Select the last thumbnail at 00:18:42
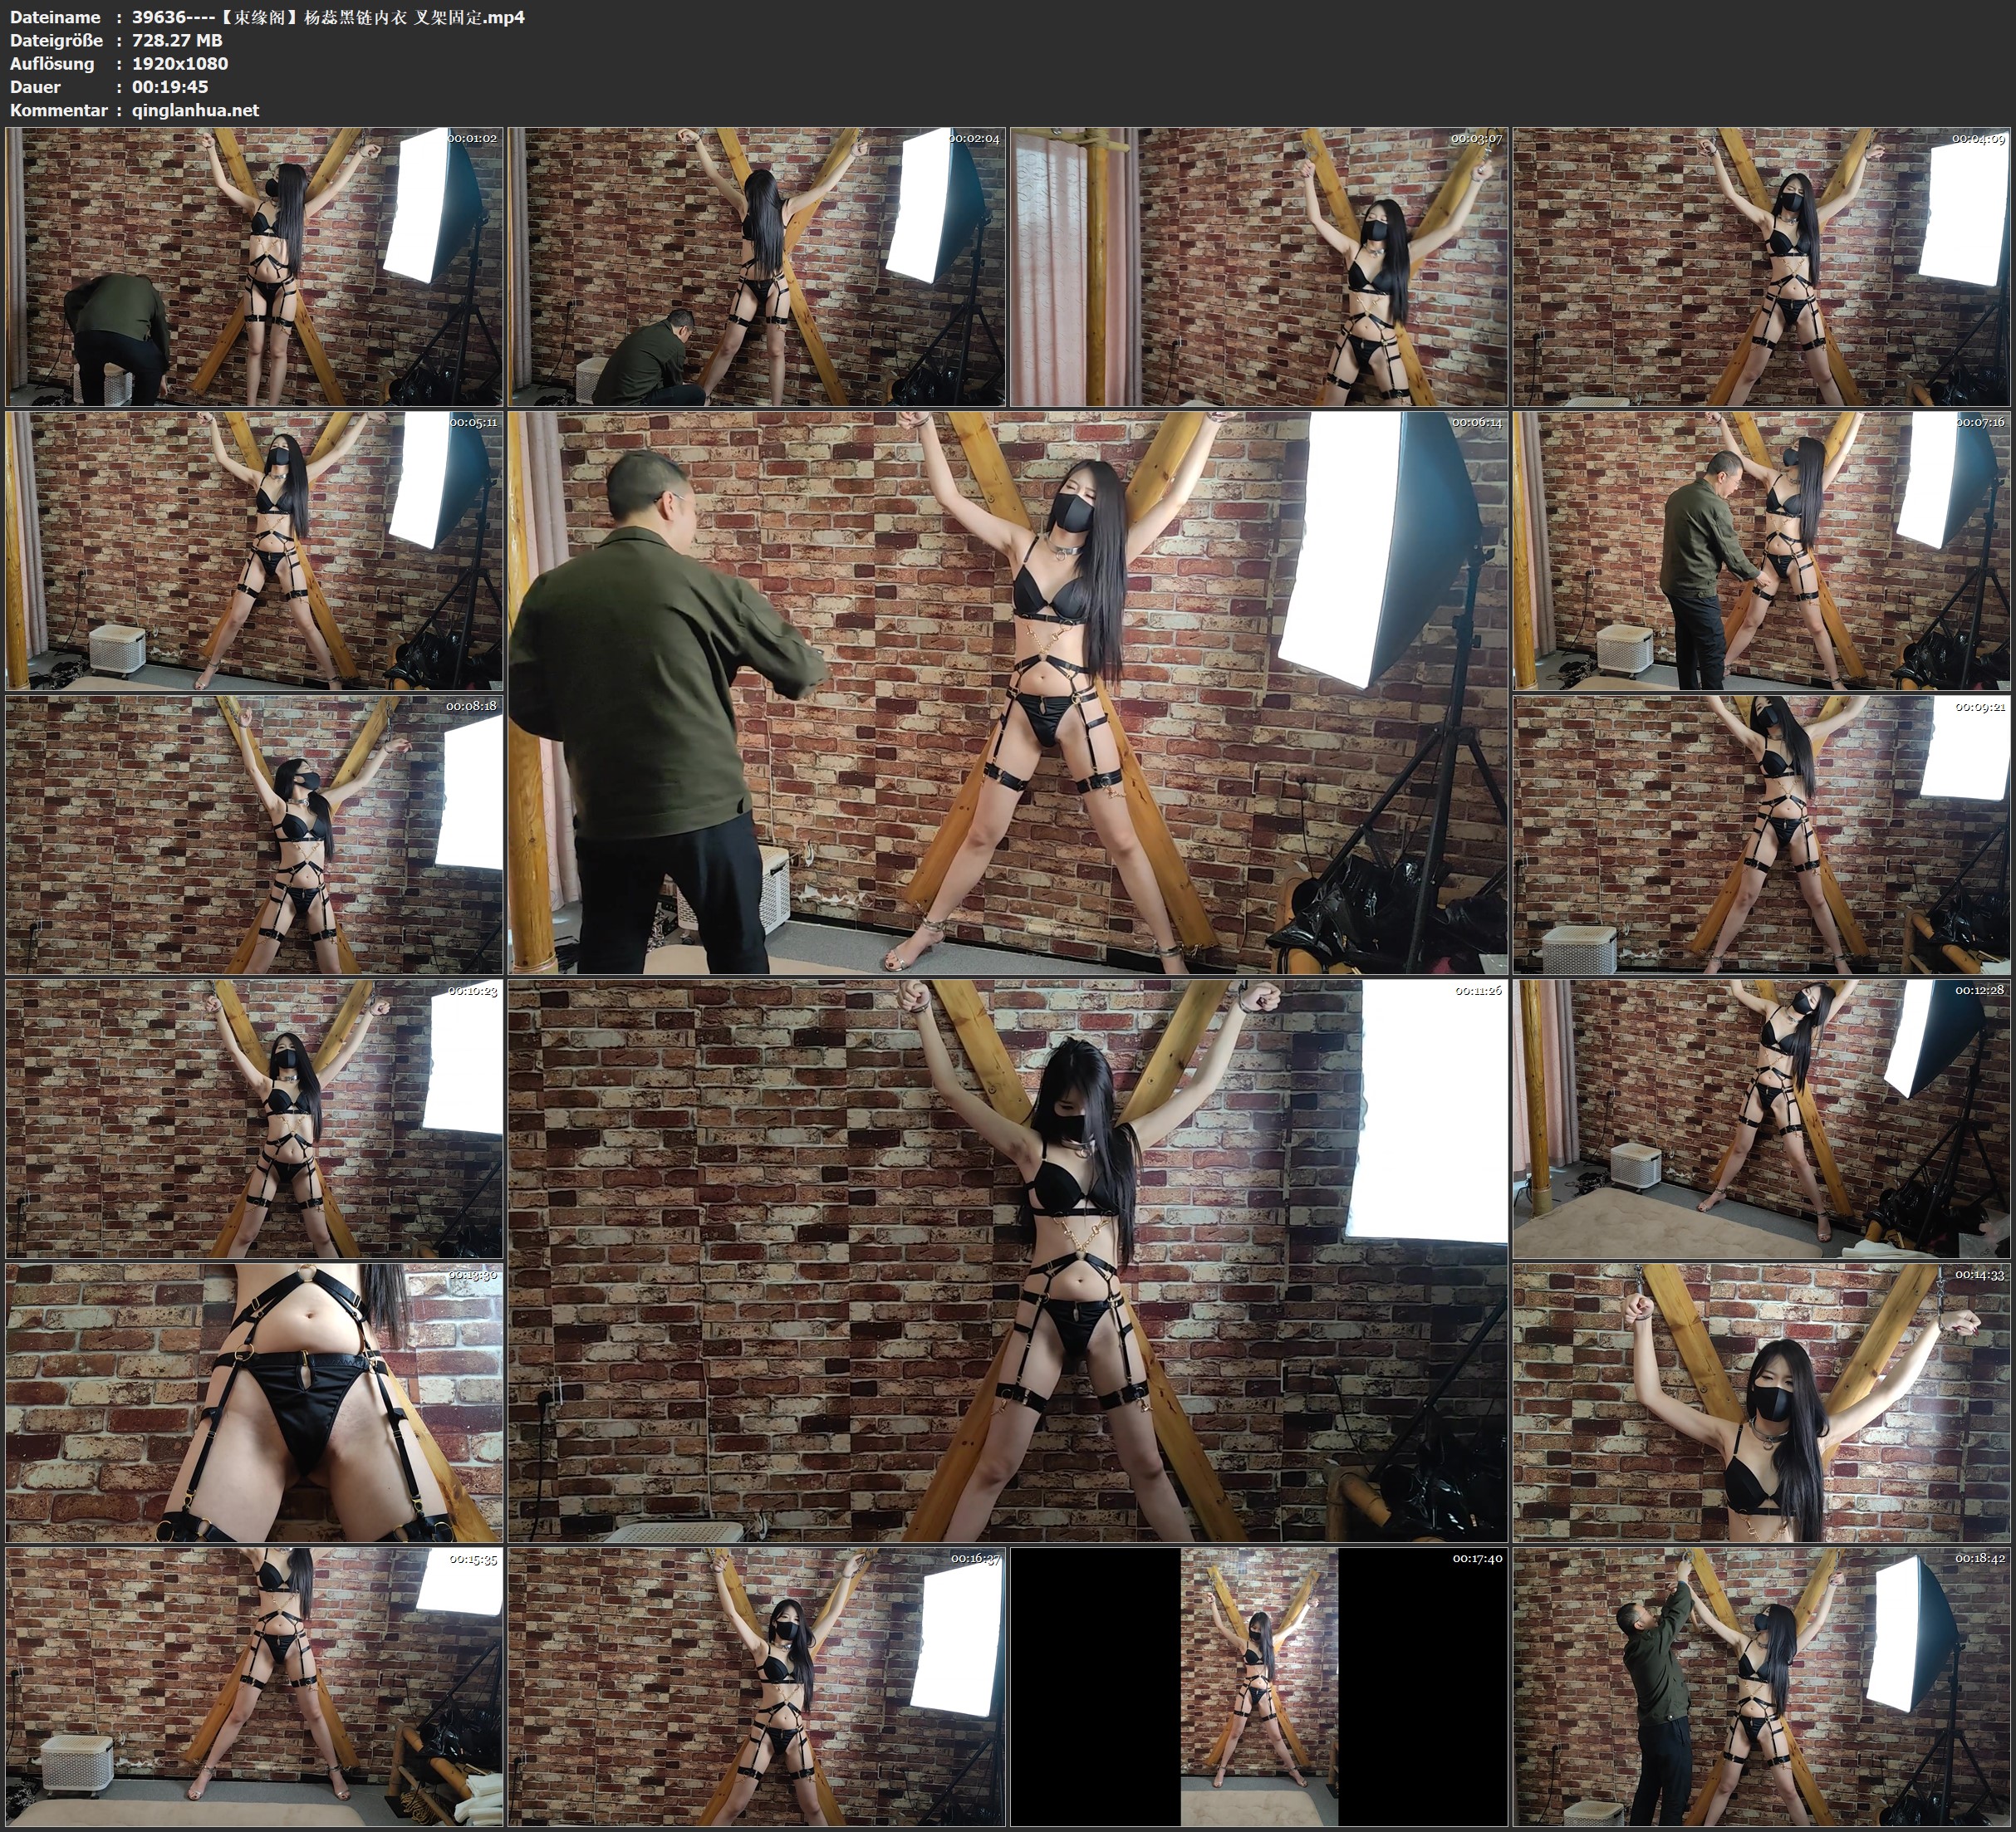 coord(1762,1687)
